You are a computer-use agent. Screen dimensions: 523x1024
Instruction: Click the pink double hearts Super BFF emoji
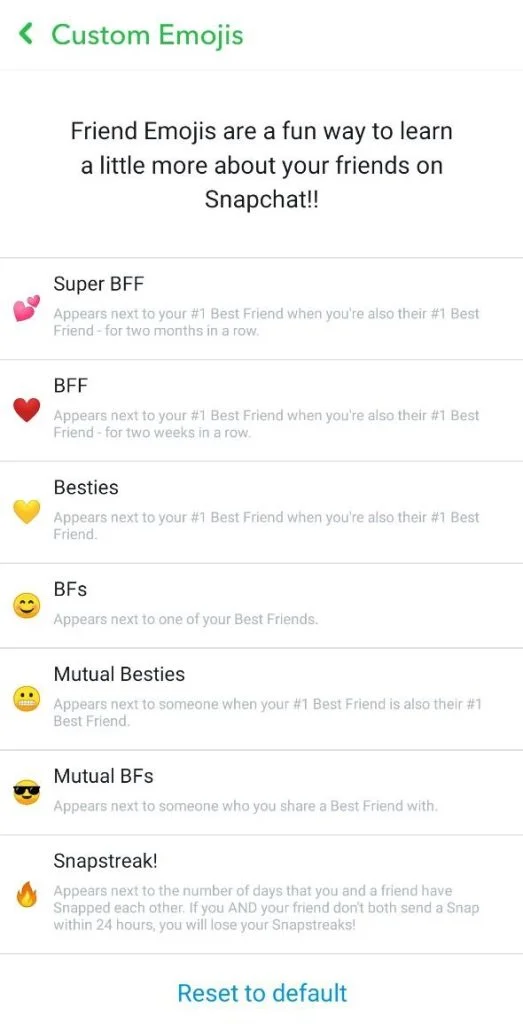click(27, 308)
